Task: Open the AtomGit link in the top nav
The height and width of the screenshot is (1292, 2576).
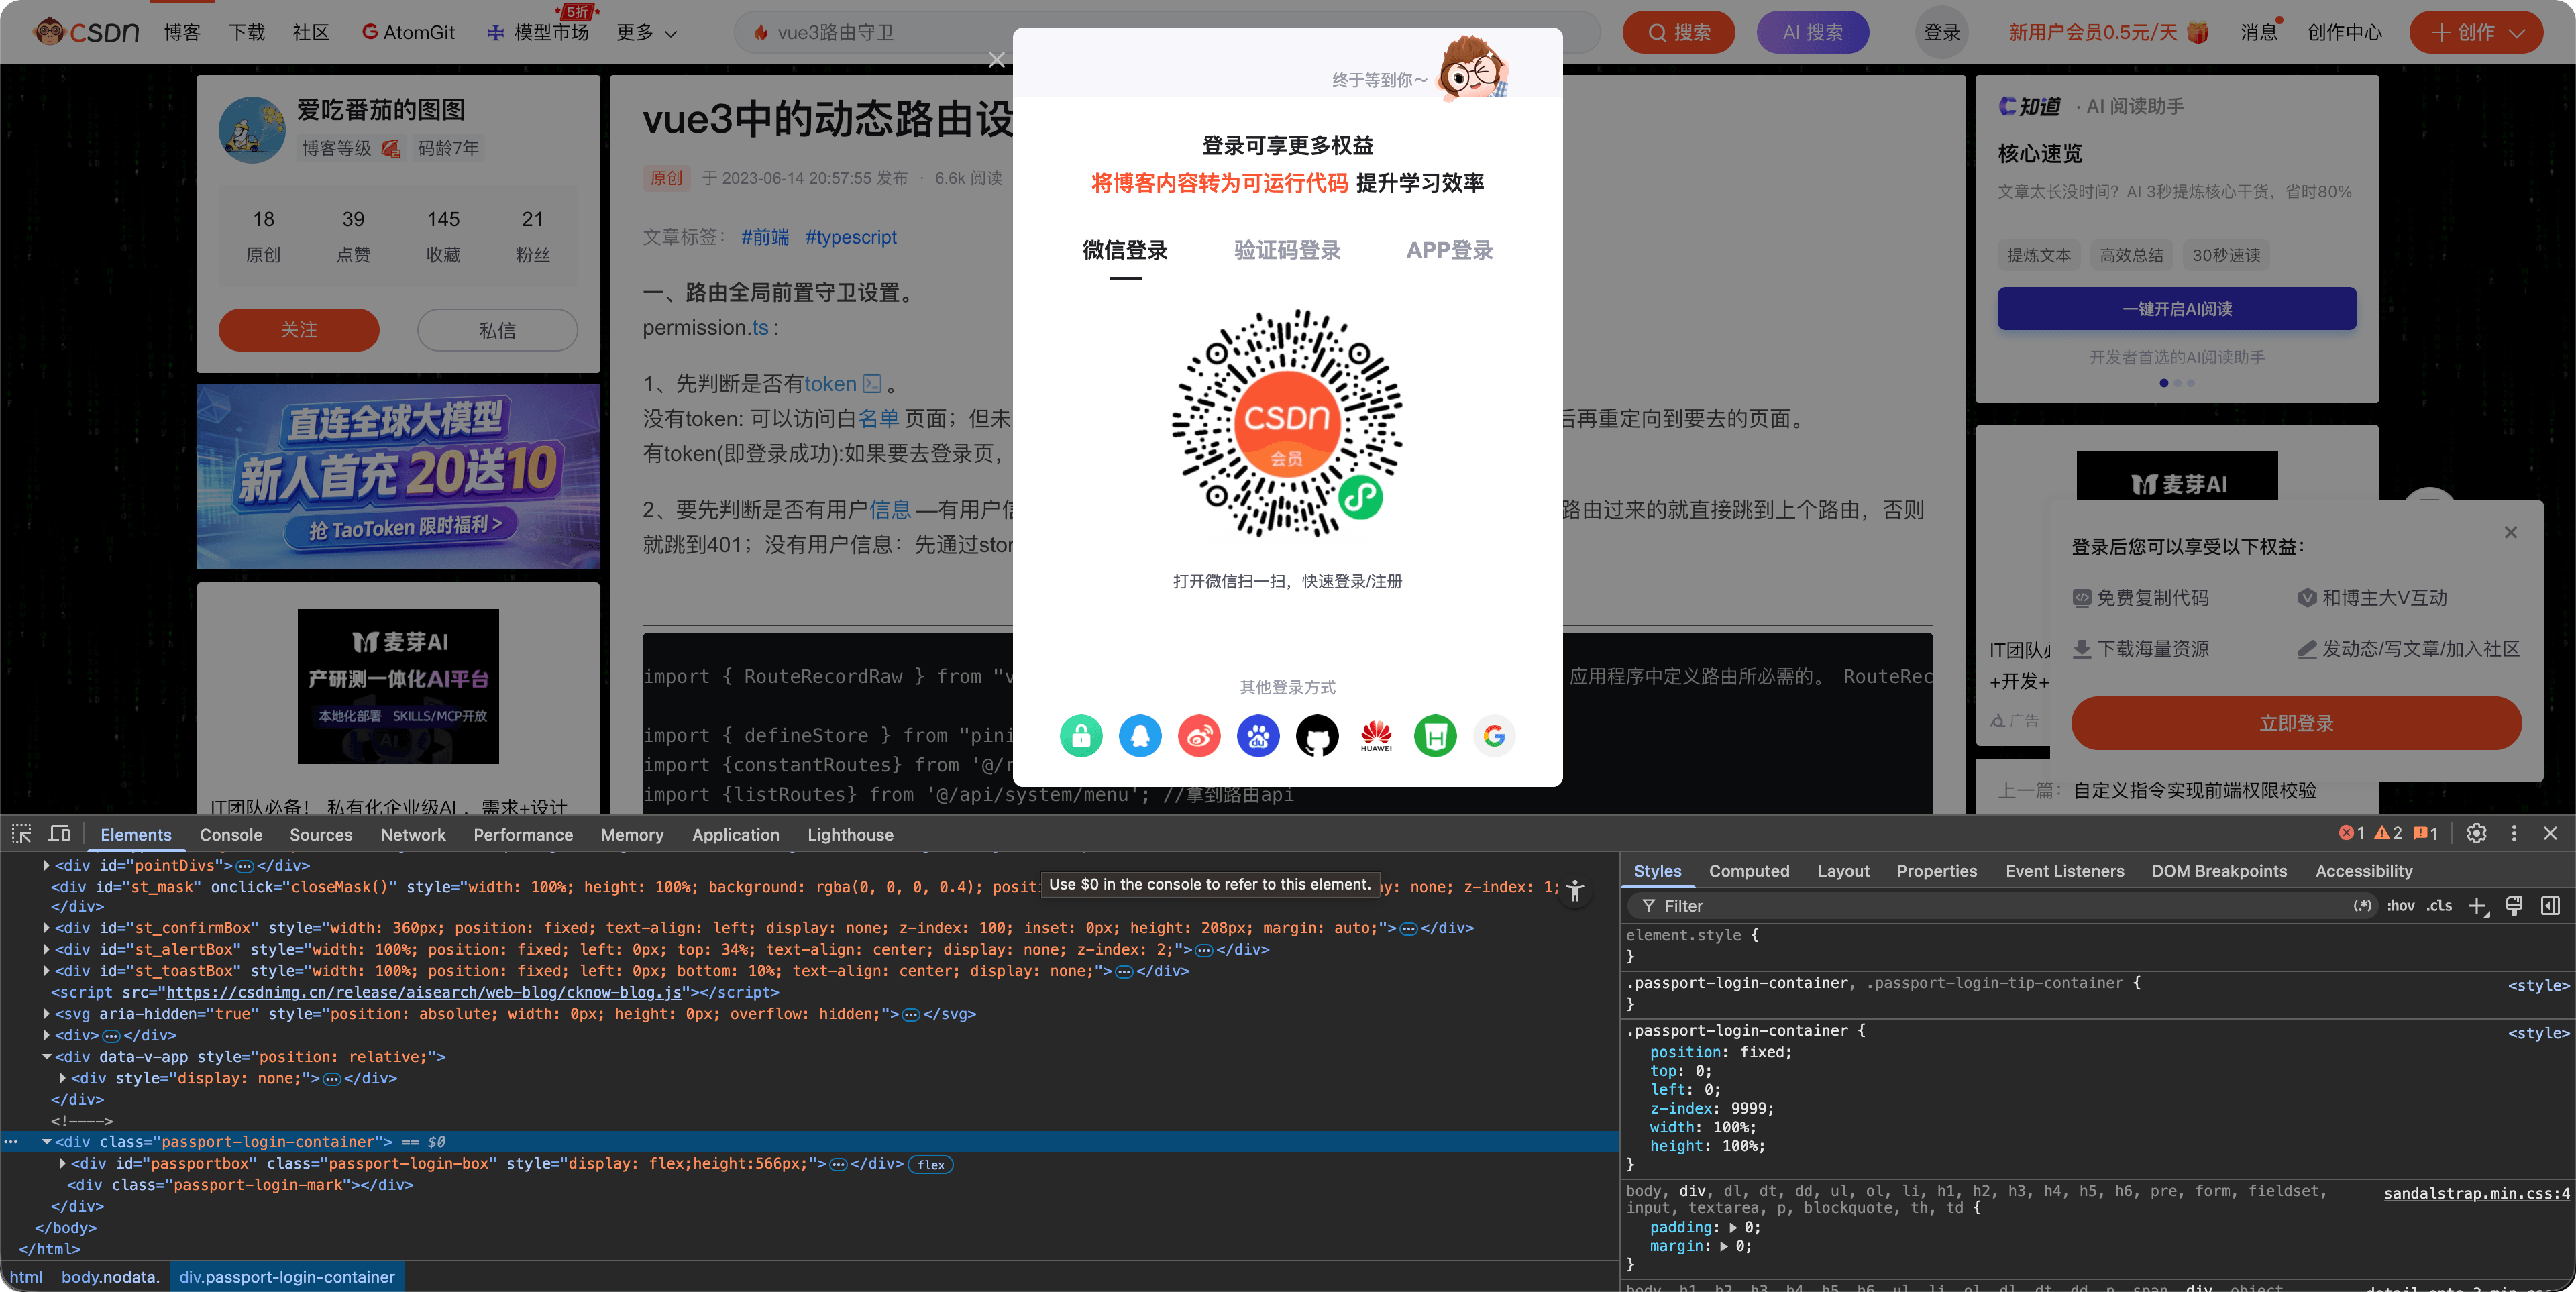Action: [408, 33]
